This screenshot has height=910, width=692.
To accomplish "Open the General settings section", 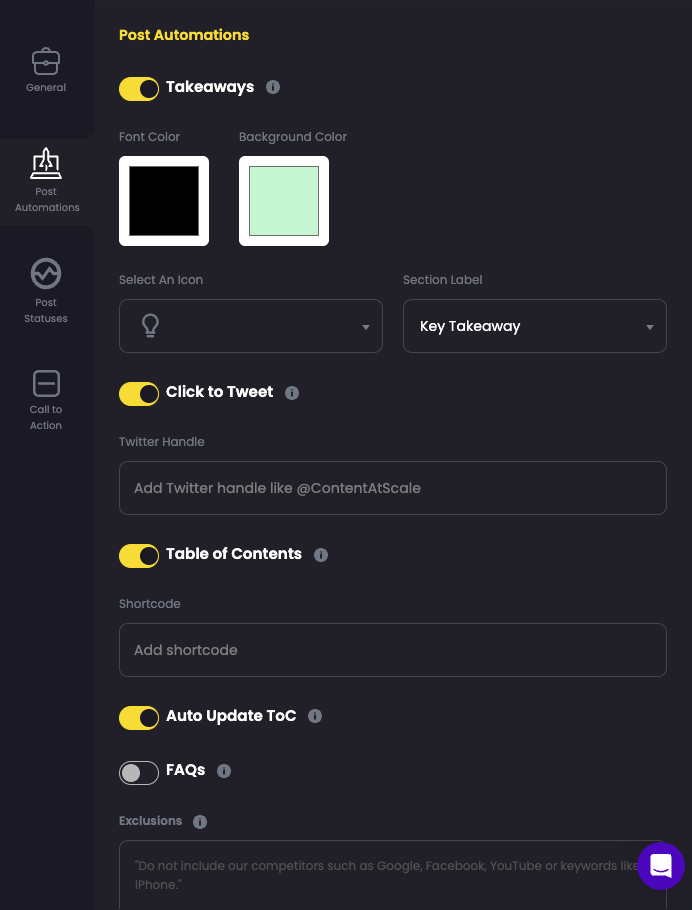I will pyautogui.click(x=46, y=70).
